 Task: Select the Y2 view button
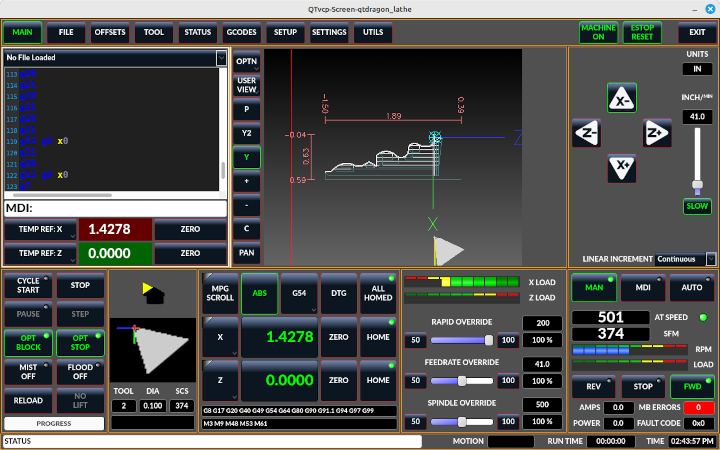click(x=246, y=133)
